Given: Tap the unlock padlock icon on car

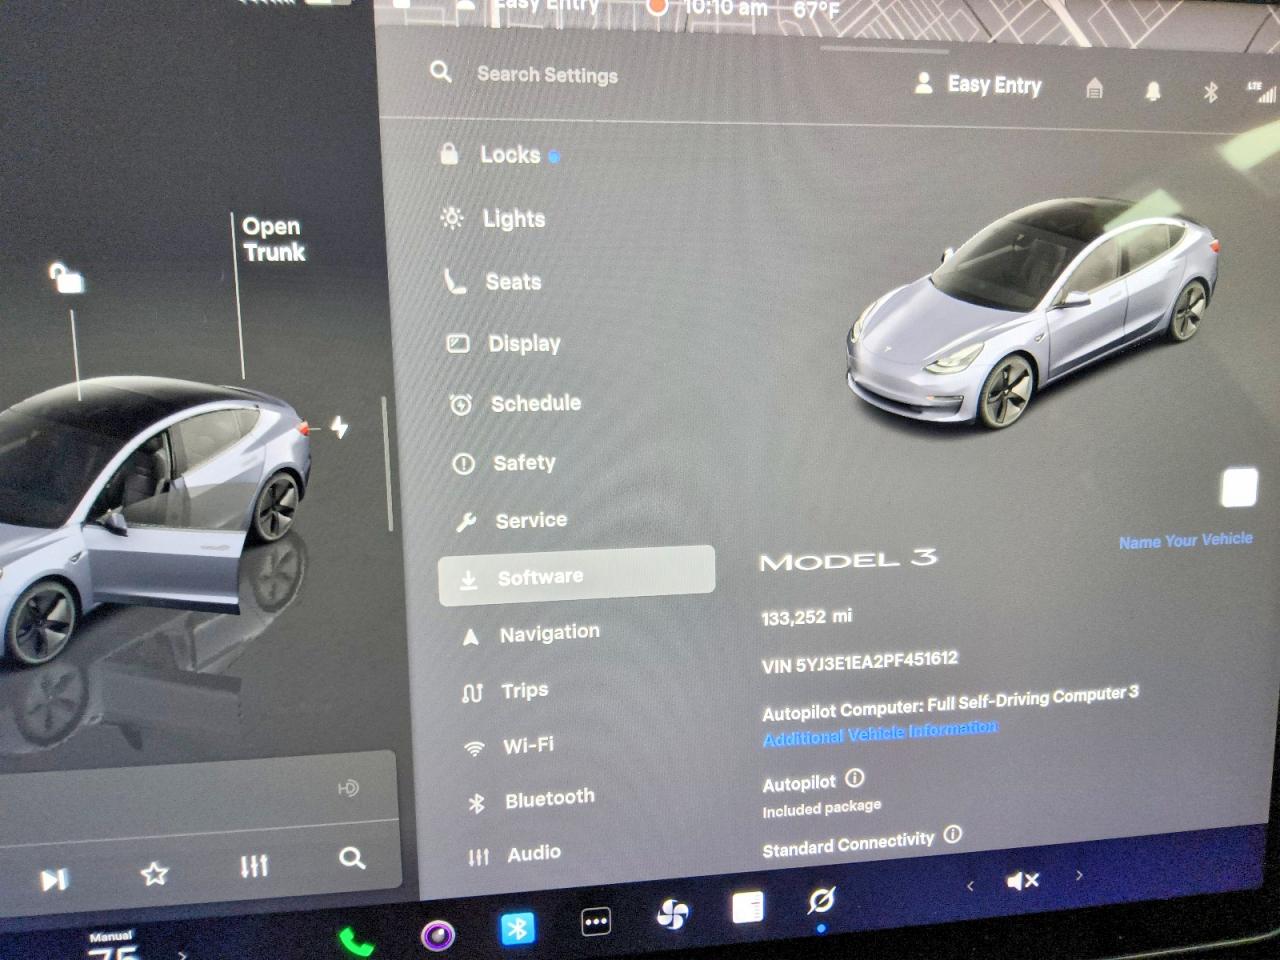Looking at the screenshot, I should coord(67,277).
